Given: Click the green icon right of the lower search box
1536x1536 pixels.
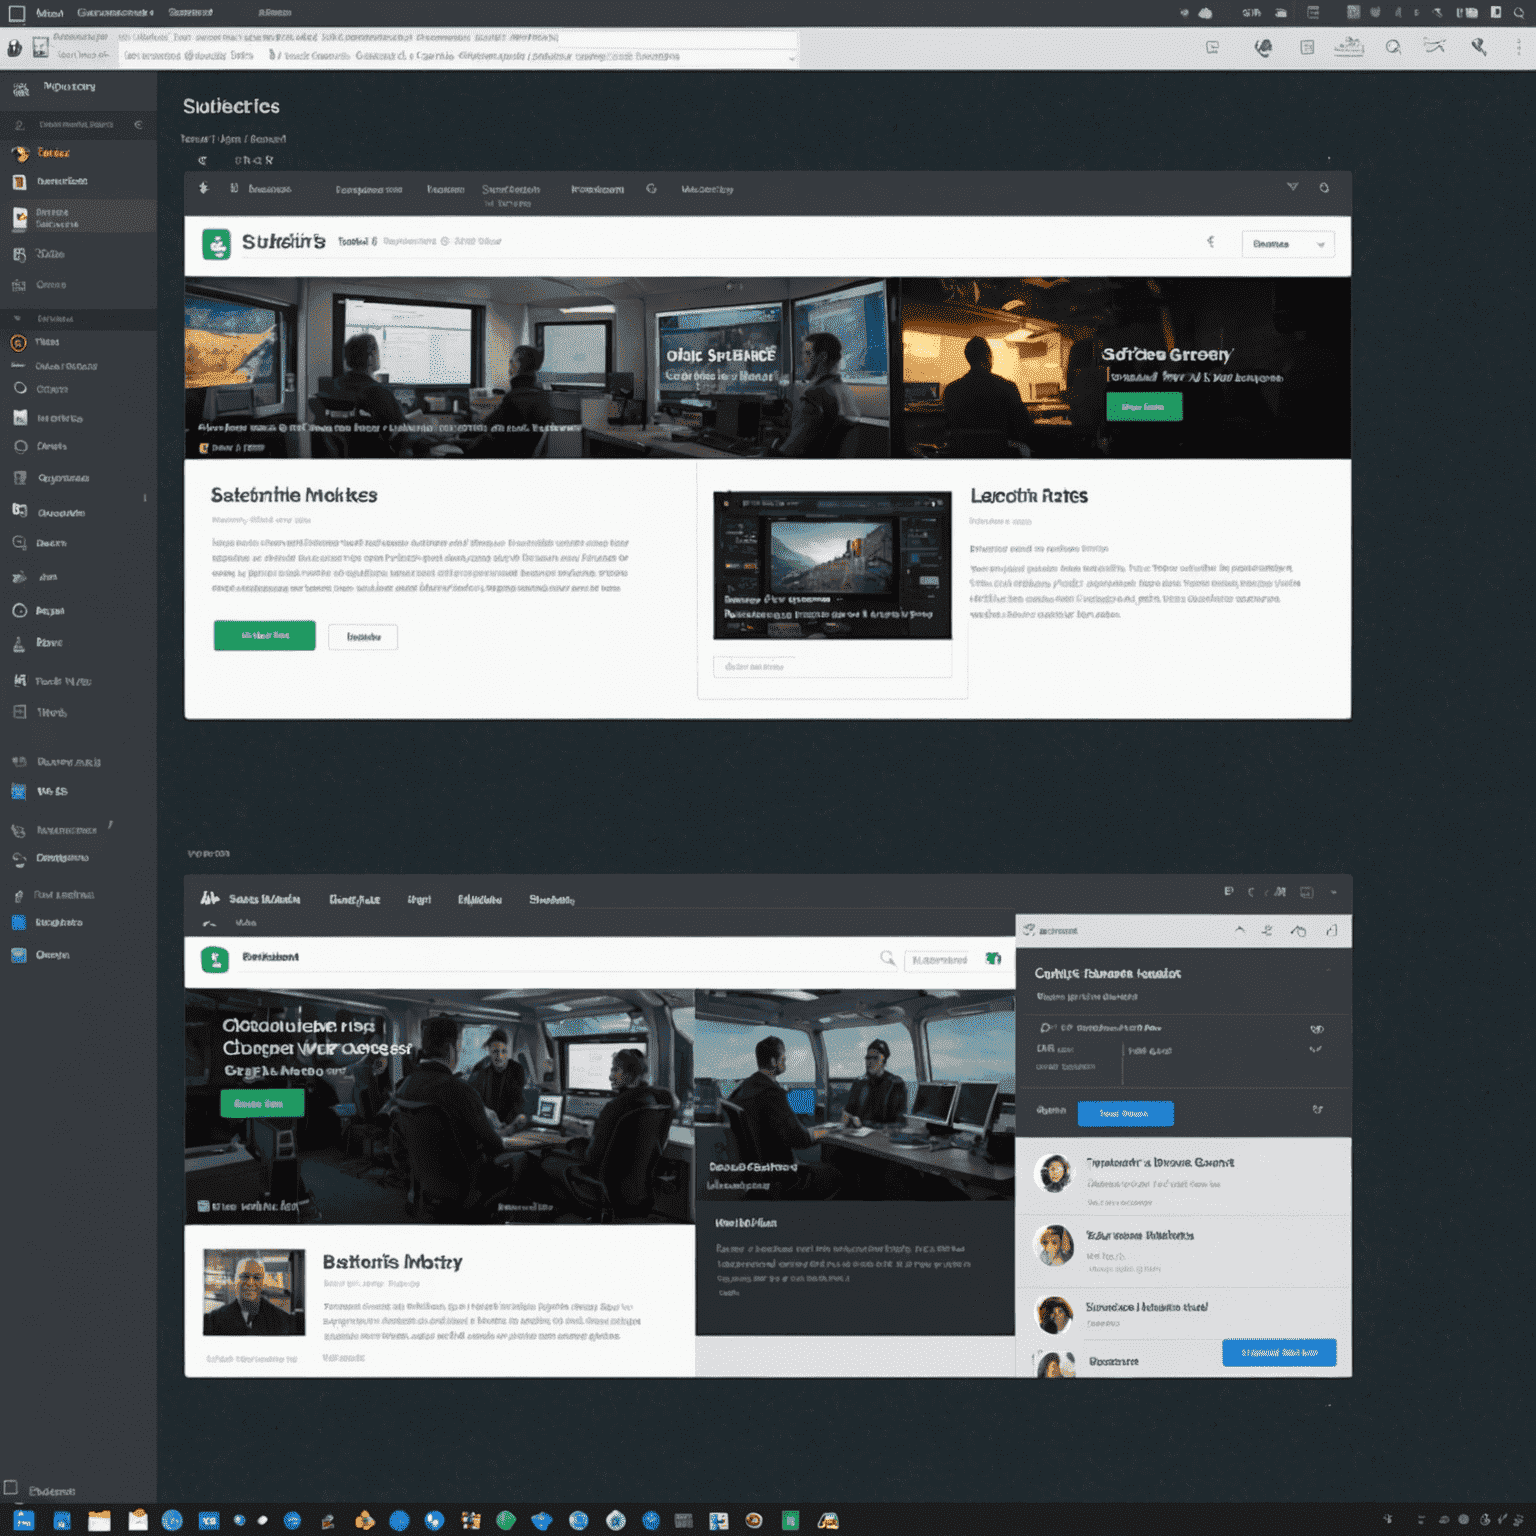Looking at the screenshot, I should 993,958.
